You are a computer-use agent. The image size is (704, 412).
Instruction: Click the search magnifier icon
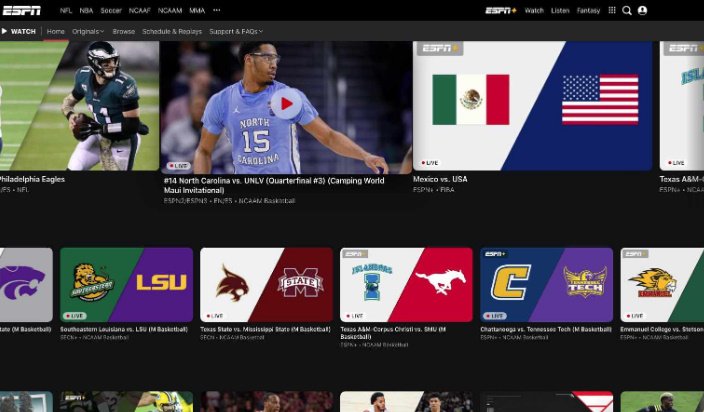[627, 10]
